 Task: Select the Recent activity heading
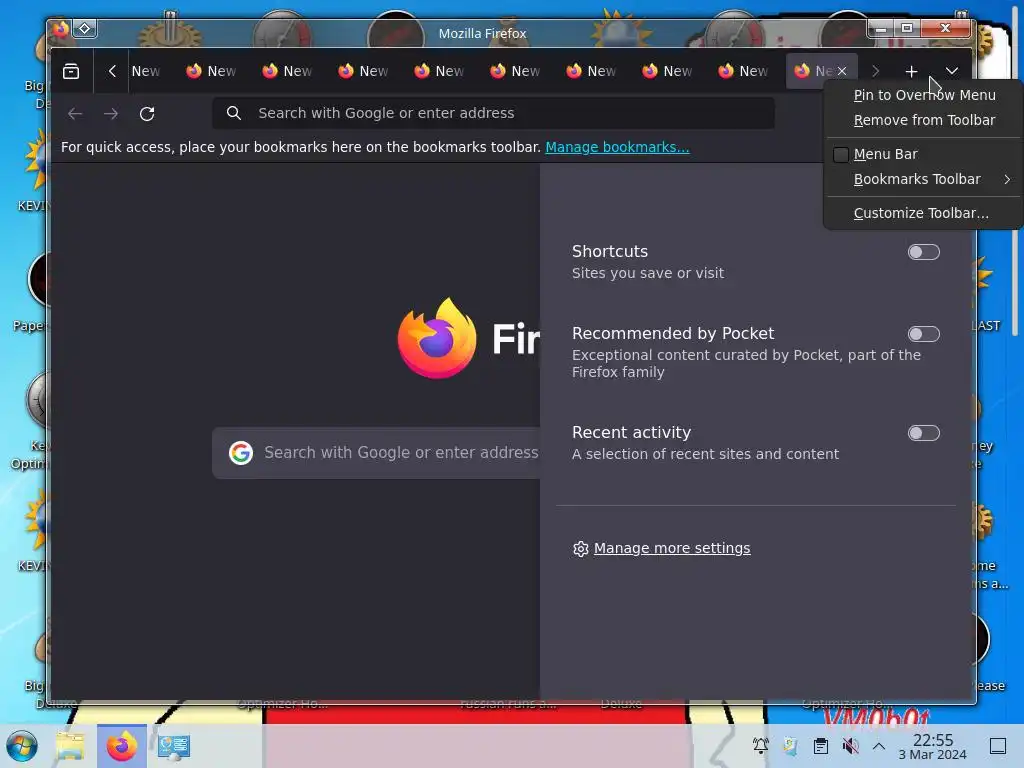point(631,432)
